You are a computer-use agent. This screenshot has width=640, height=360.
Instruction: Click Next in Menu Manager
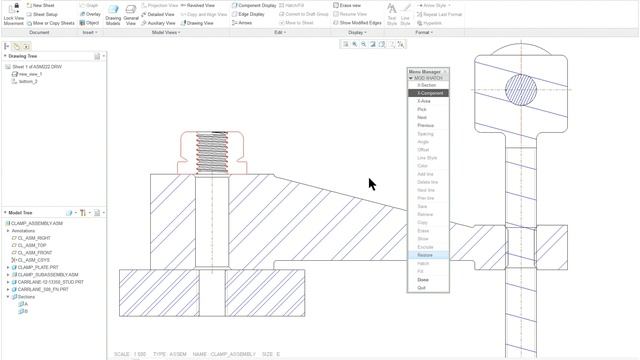[428, 118]
